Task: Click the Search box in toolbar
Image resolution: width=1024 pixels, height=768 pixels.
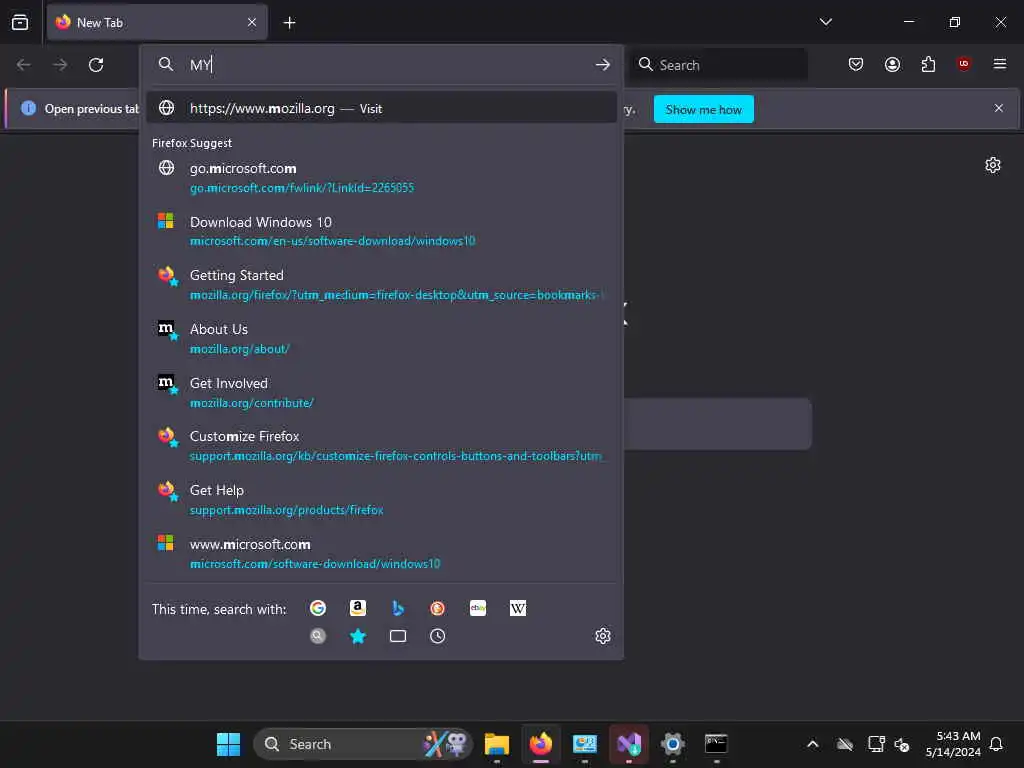Action: click(x=719, y=65)
